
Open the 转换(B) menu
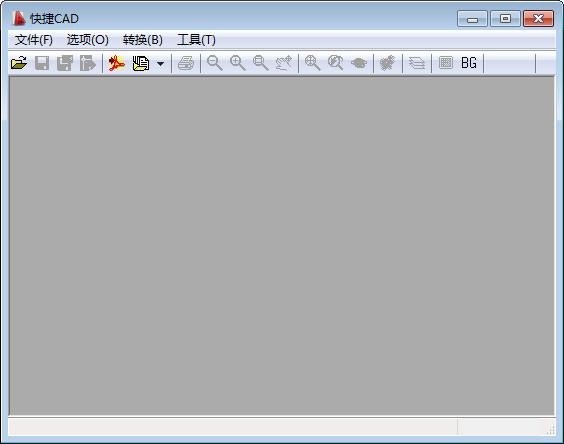(142, 40)
